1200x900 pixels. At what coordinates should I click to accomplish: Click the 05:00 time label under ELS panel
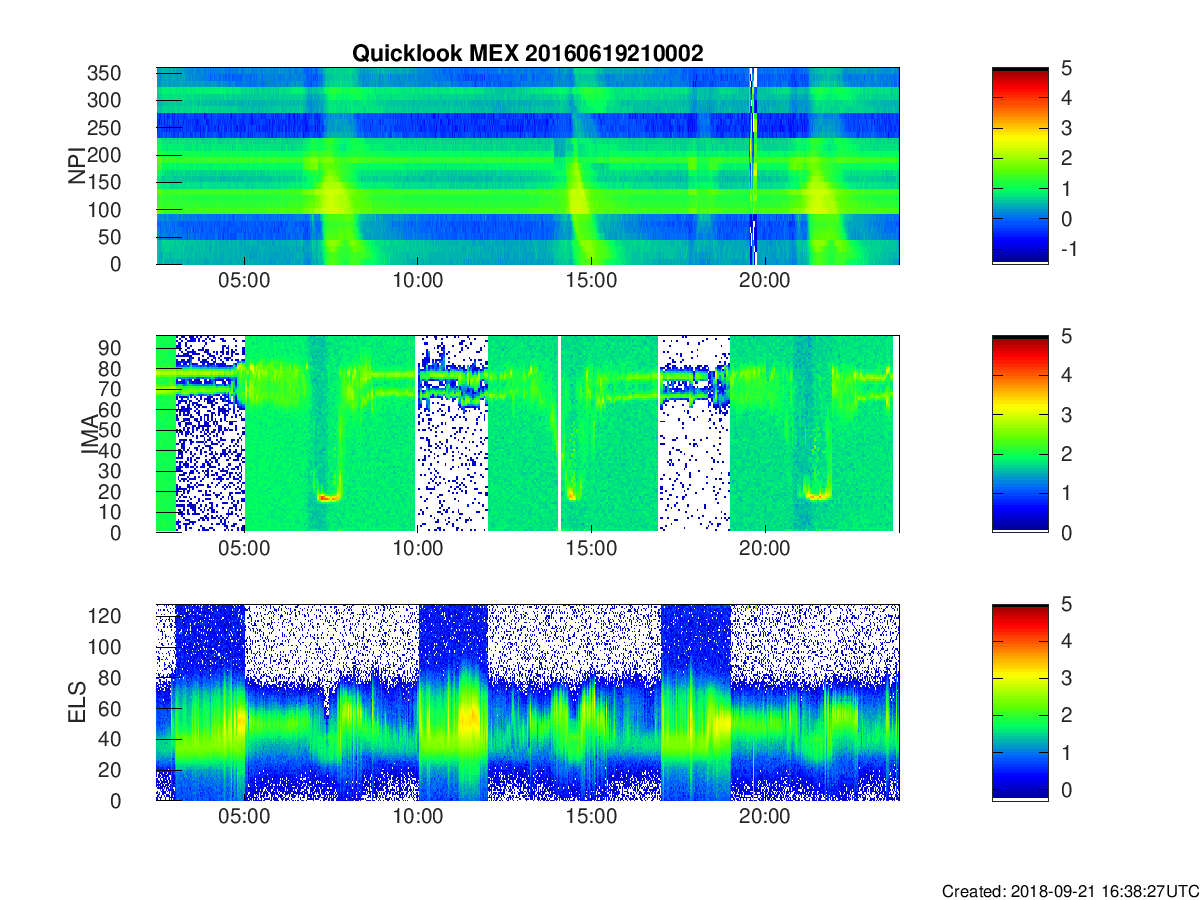pyautogui.click(x=244, y=817)
